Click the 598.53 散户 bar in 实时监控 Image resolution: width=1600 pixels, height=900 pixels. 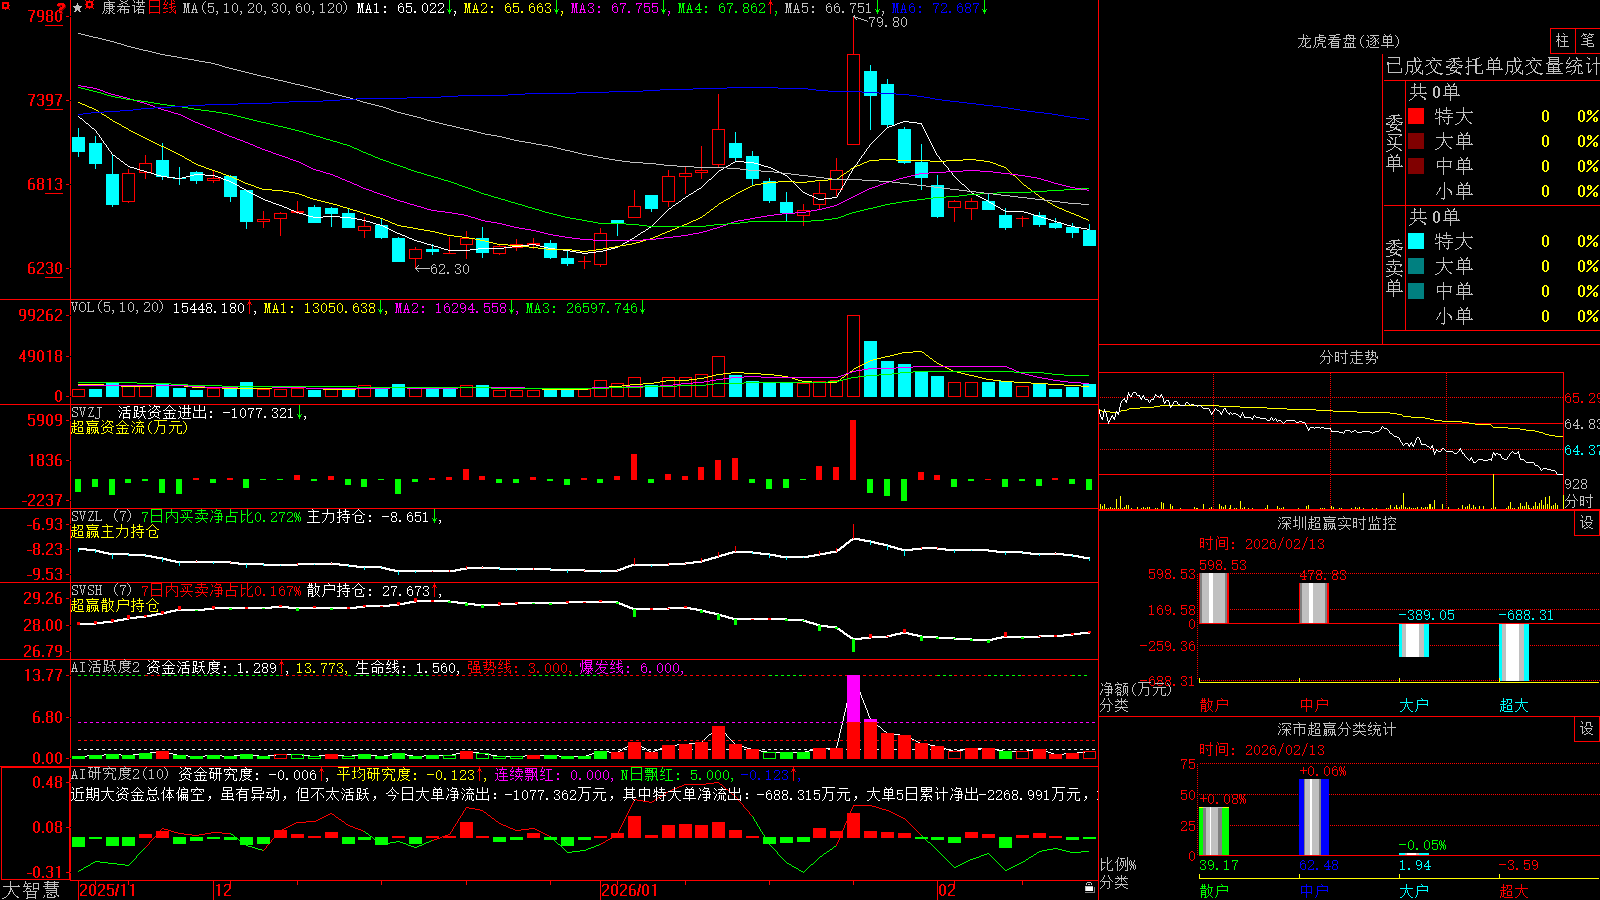click(1213, 598)
